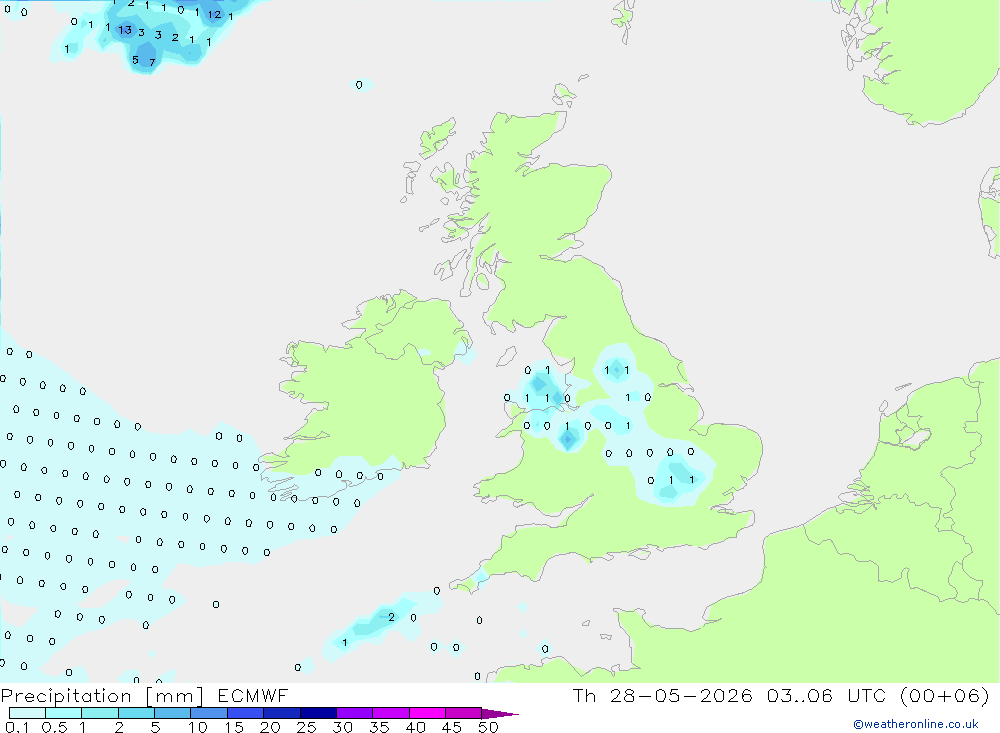This screenshot has width=1000, height=733.
Task: Click the legend label '50'
Action: tap(488, 727)
